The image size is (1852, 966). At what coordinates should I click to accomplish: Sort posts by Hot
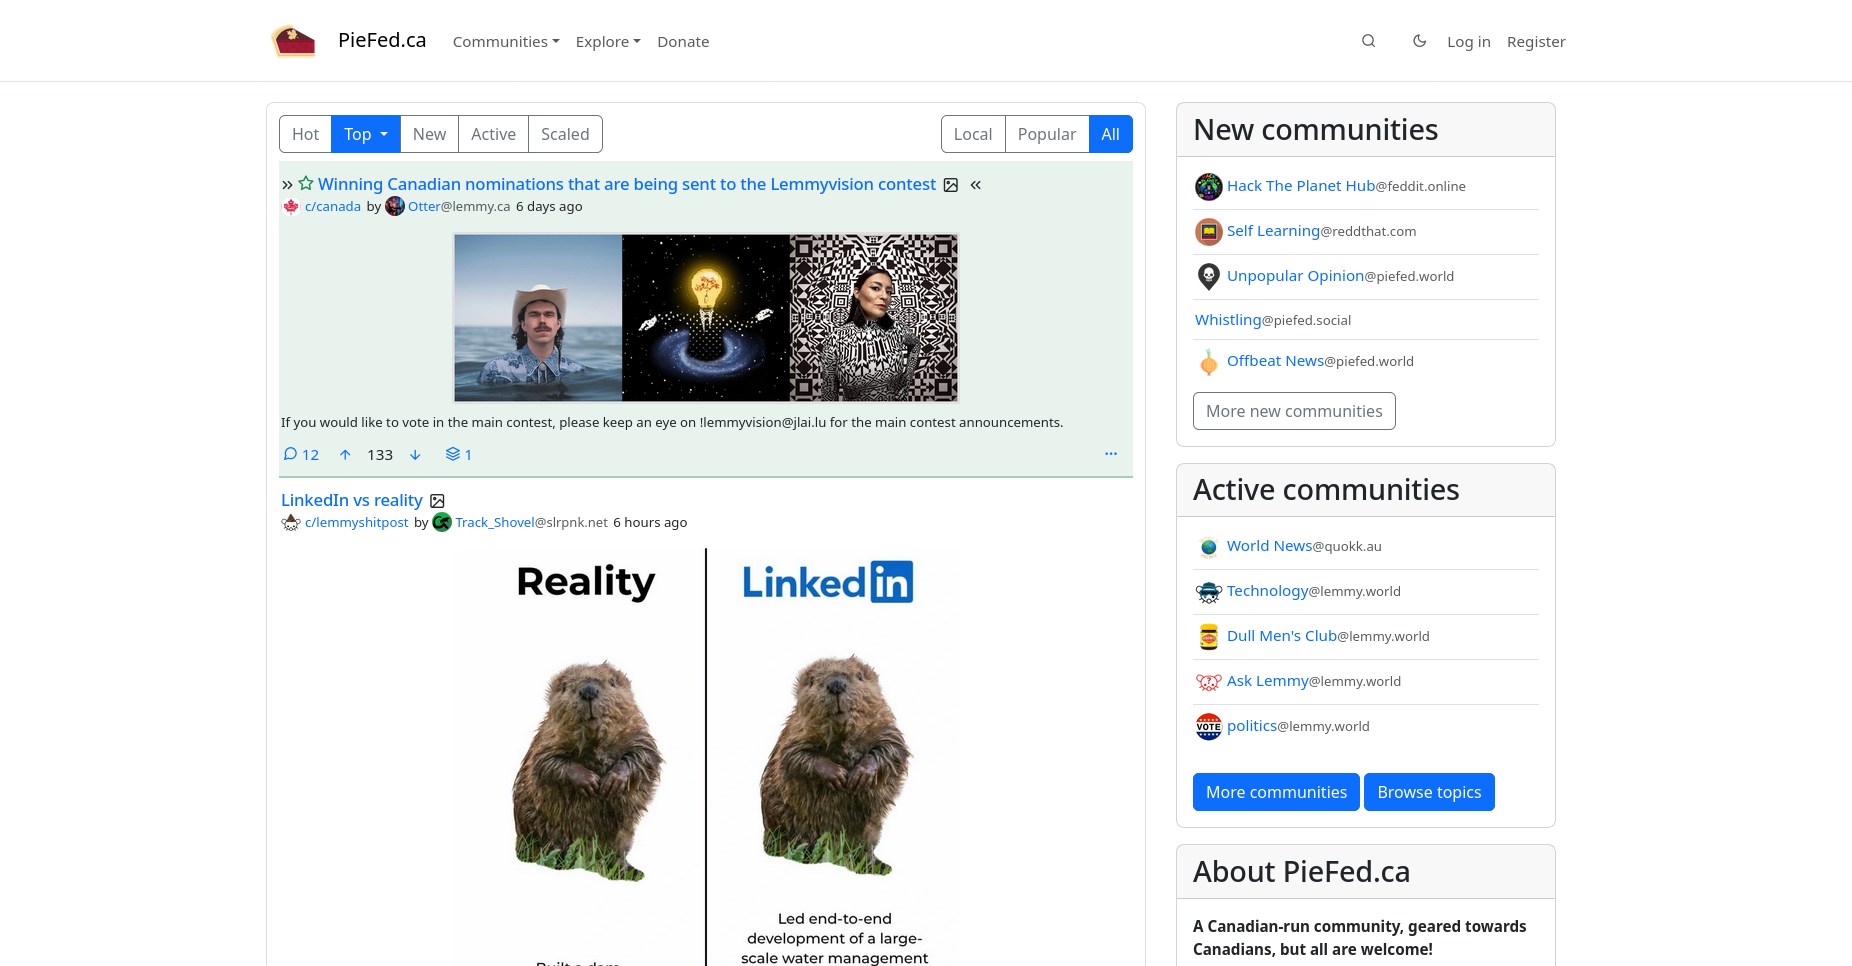(305, 134)
